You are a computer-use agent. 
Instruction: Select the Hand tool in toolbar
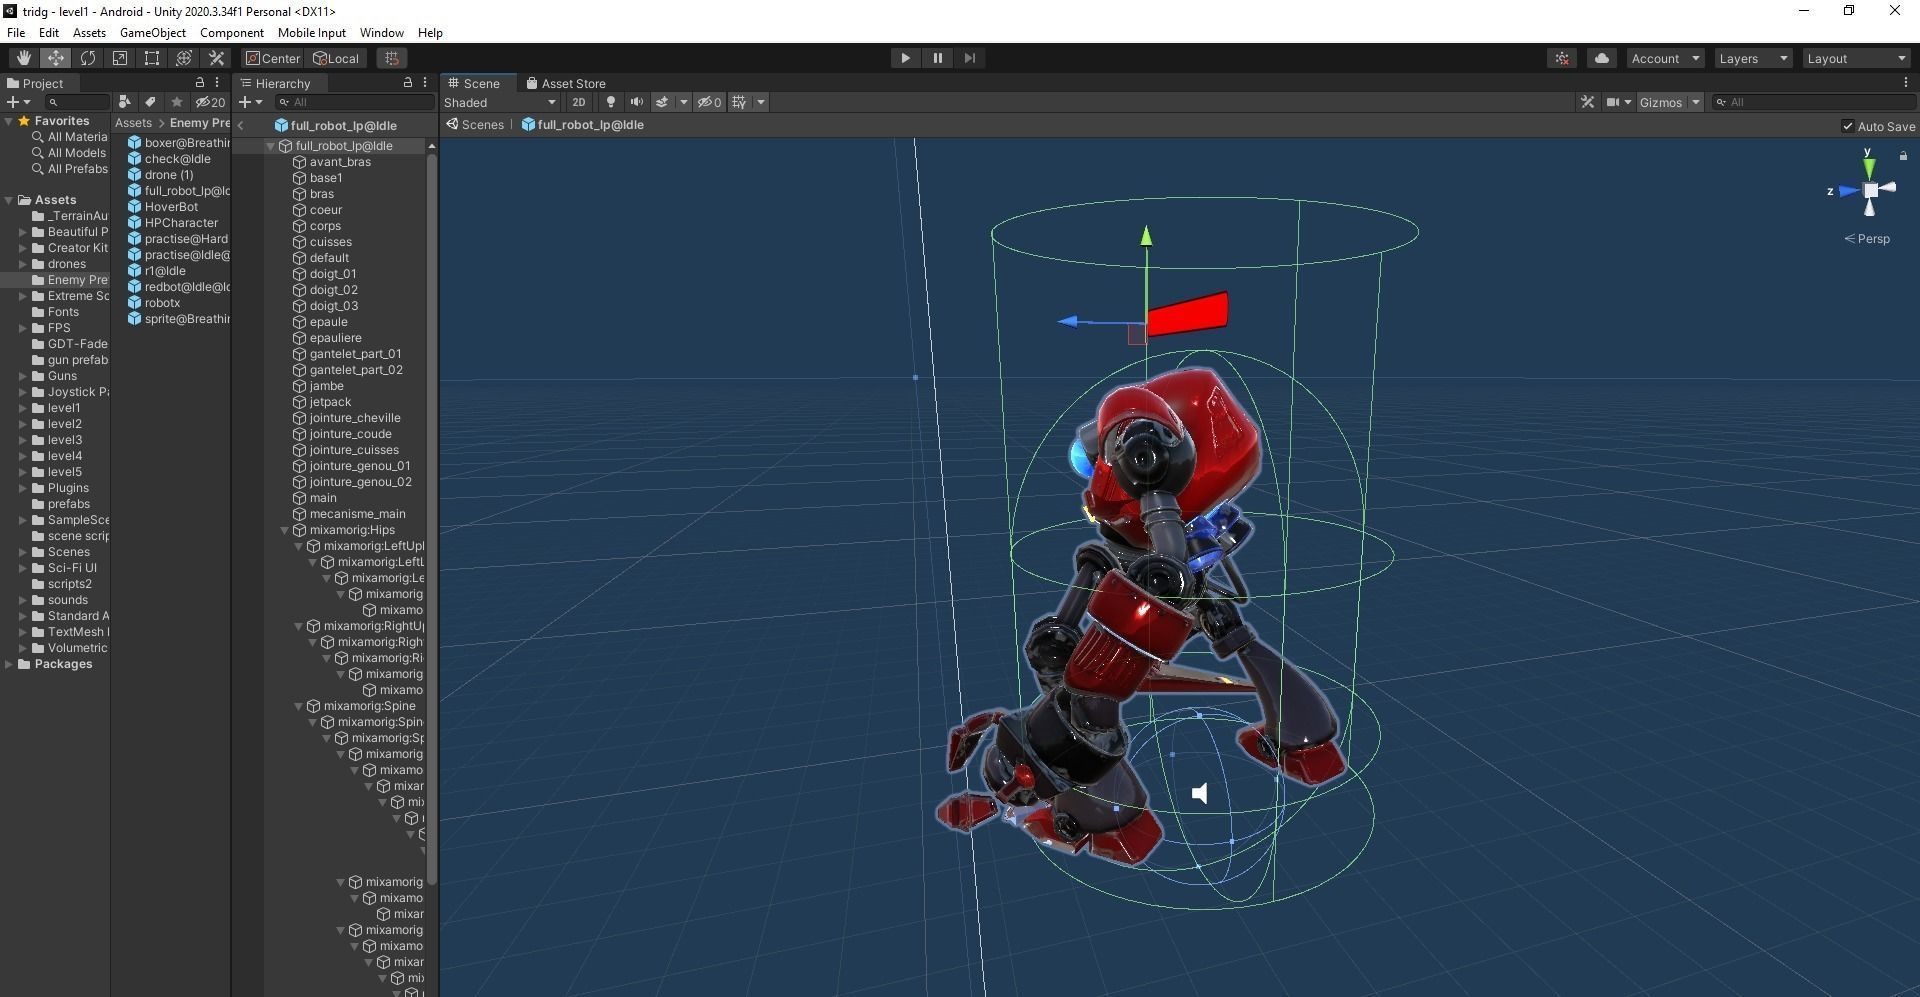(23, 58)
